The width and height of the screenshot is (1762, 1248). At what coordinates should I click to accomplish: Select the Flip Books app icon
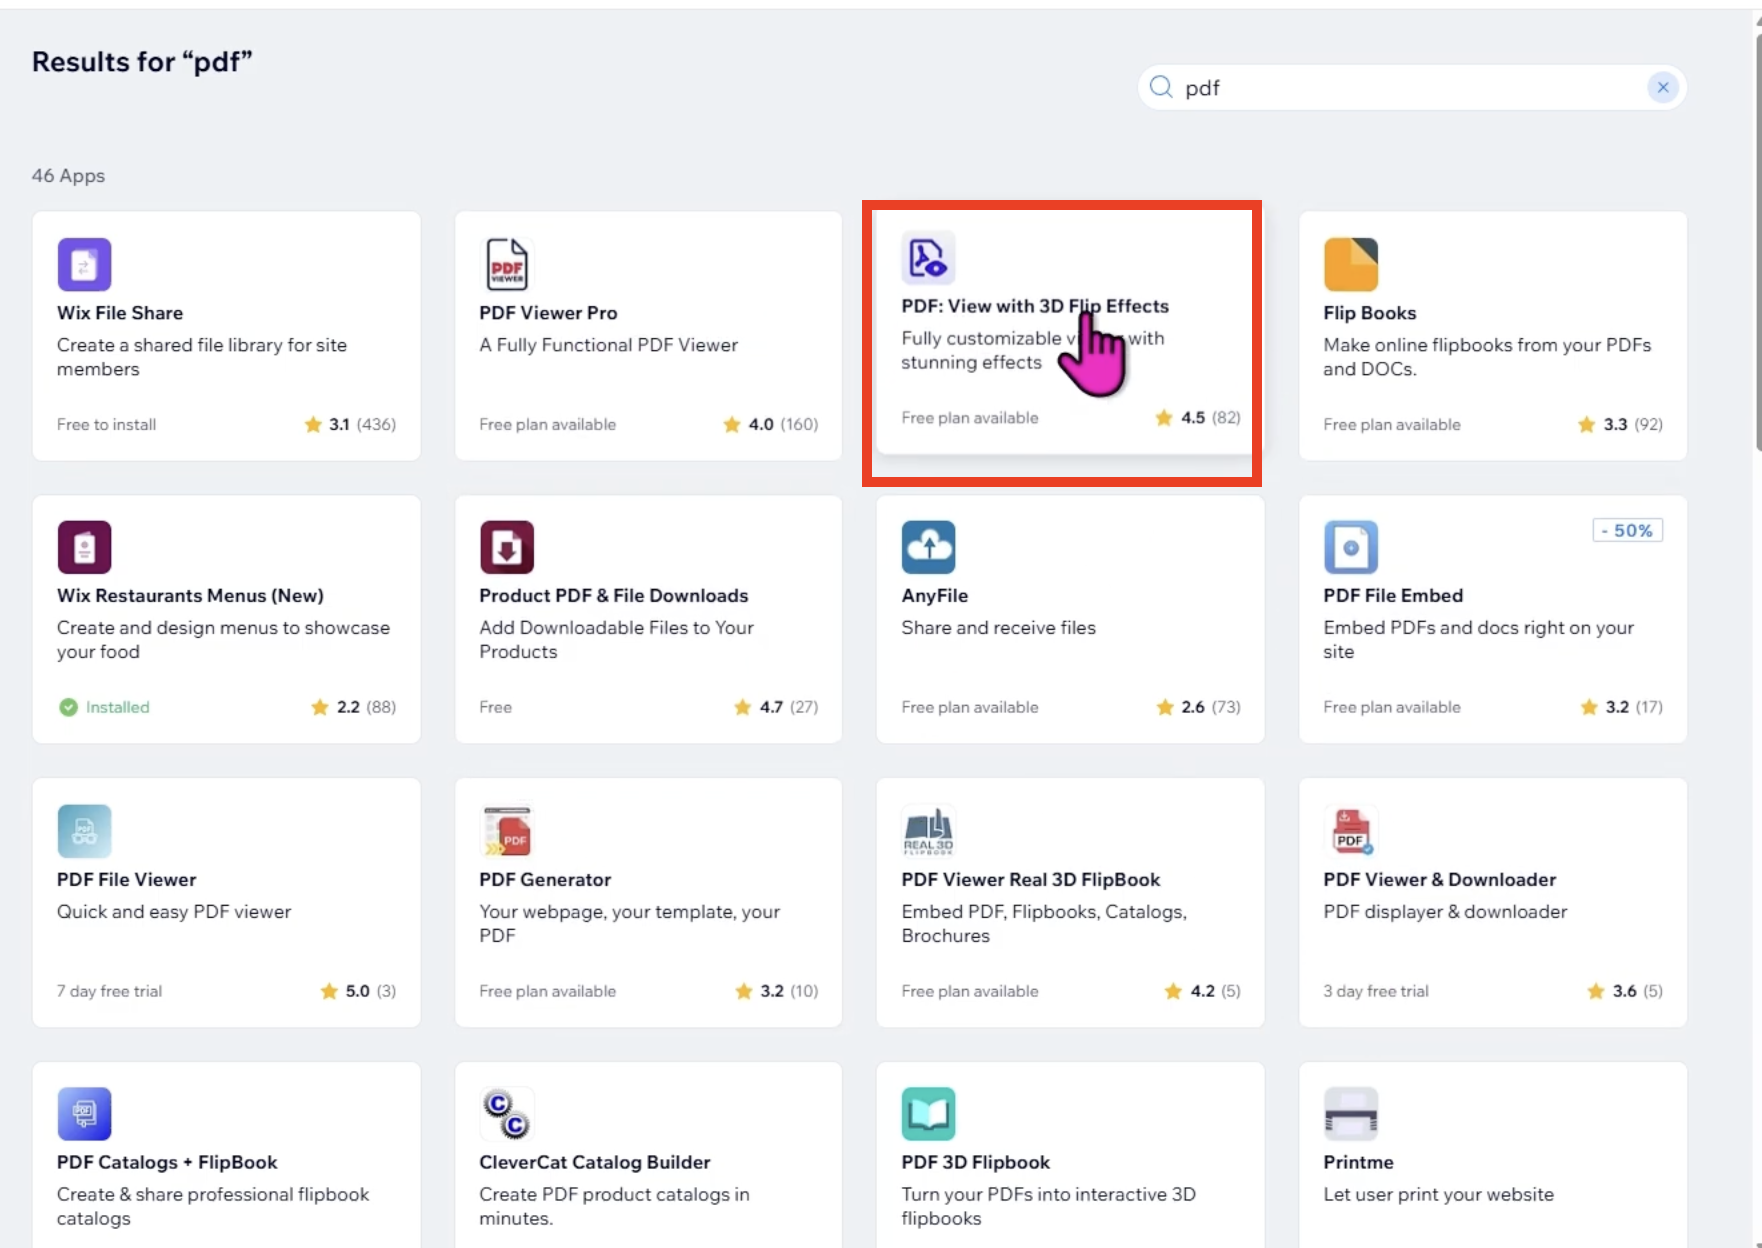coord(1350,263)
